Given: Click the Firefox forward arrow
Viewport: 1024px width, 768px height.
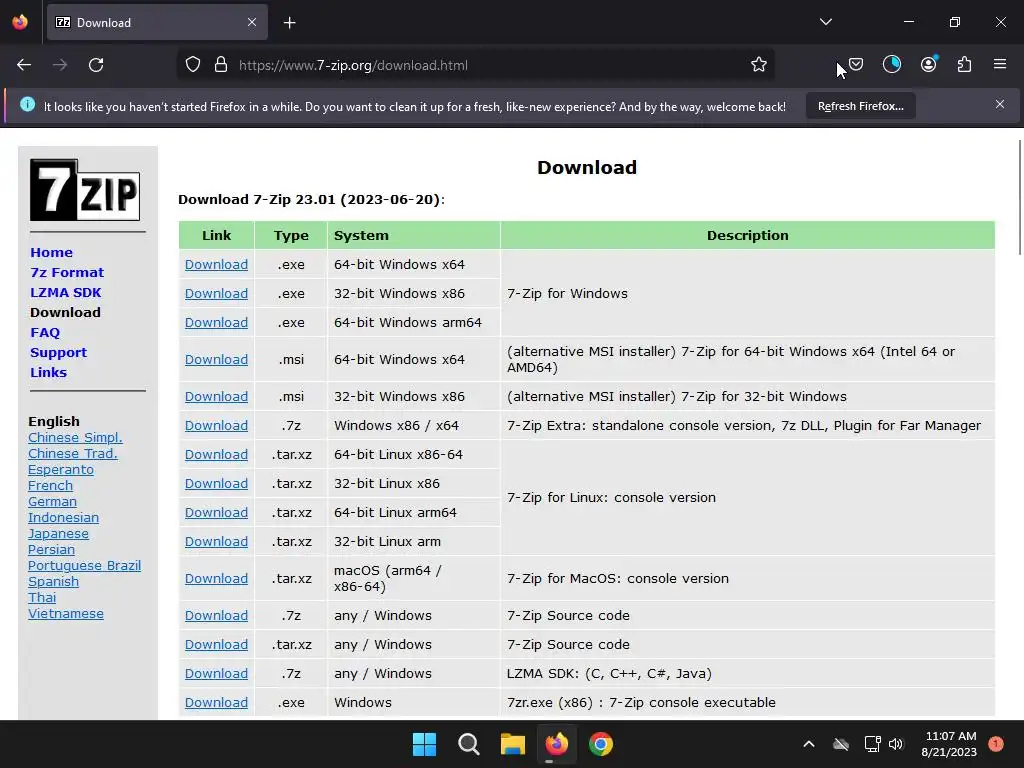Looking at the screenshot, I should pos(60,65).
